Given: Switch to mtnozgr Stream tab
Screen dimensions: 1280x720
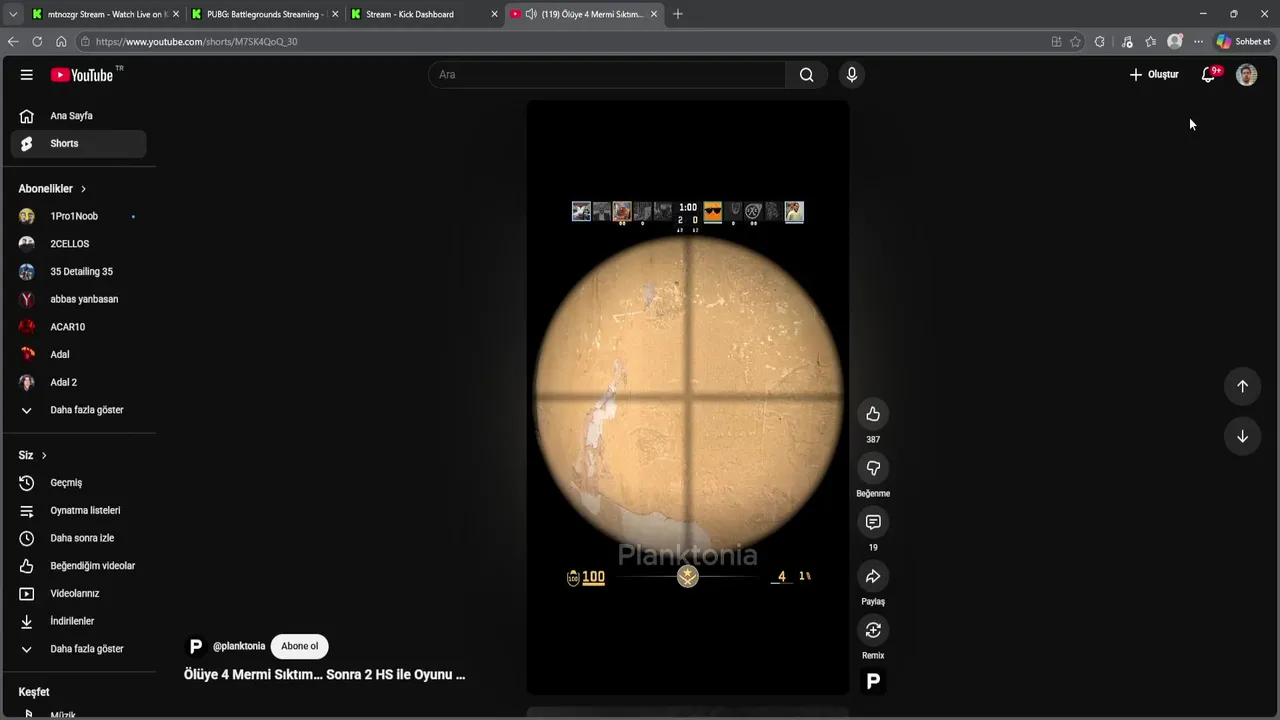Looking at the screenshot, I should (105, 14).
